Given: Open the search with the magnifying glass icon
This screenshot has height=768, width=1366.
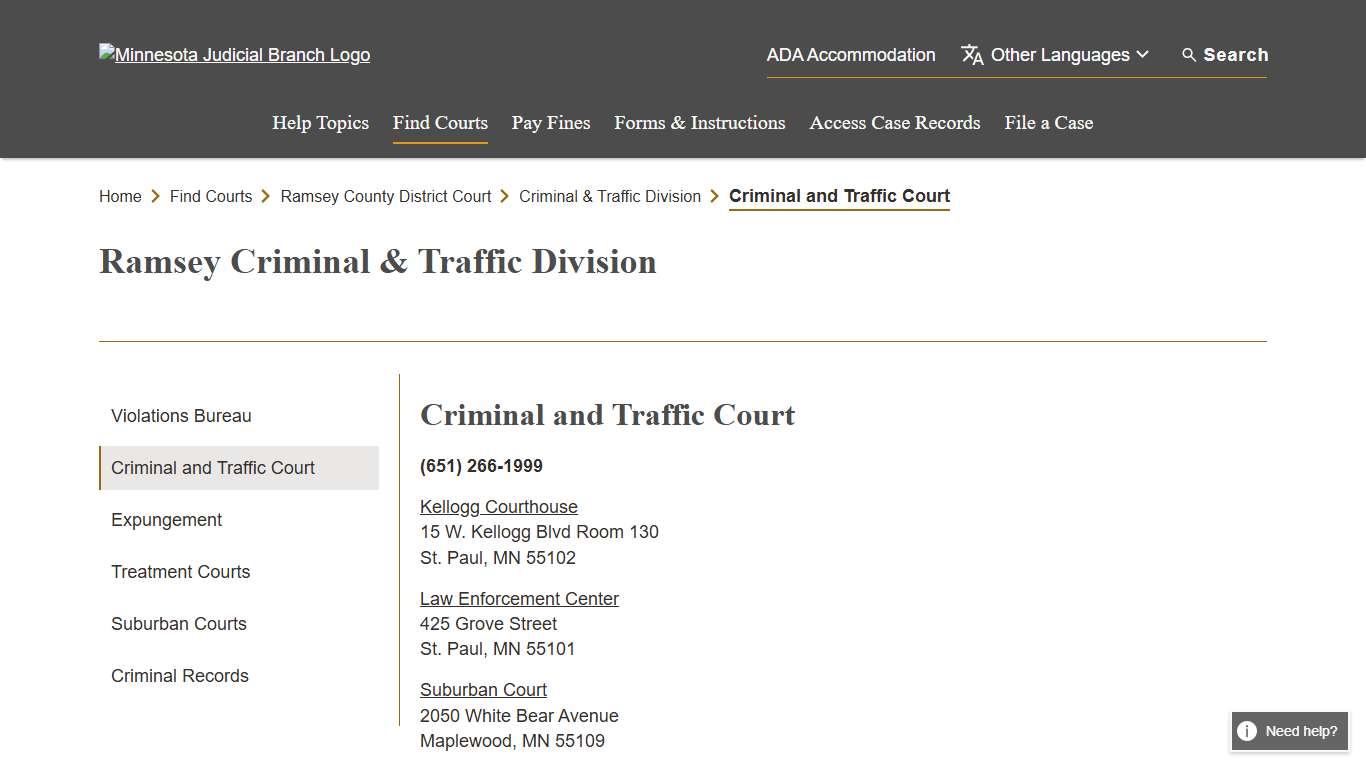Looking at the screenshot, I should click(x=1188, y=55).
